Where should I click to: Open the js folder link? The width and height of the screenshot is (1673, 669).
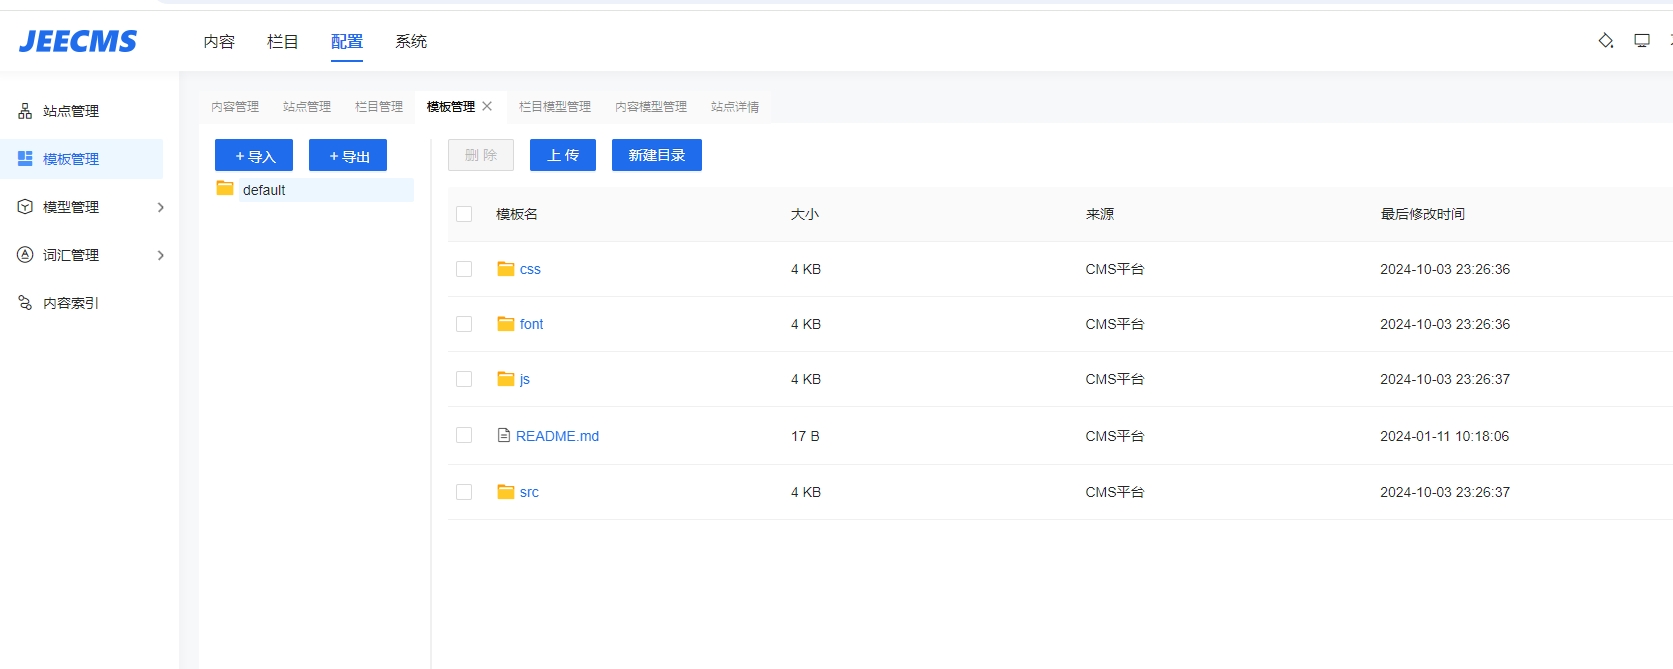coord(524,379)
